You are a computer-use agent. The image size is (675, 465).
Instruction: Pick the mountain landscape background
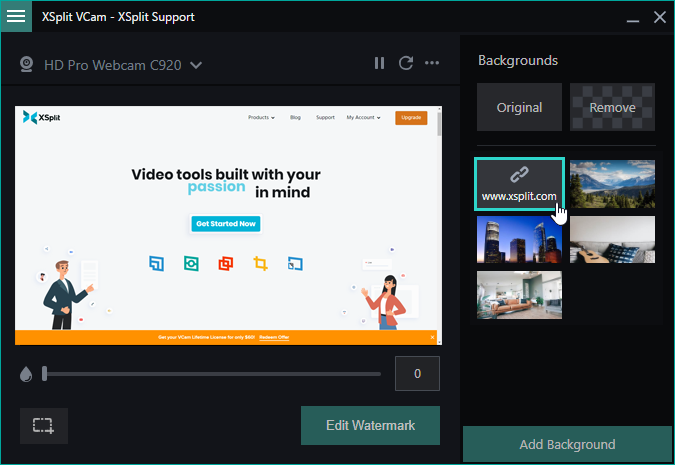pyautogui.click(x=612, y=184)
